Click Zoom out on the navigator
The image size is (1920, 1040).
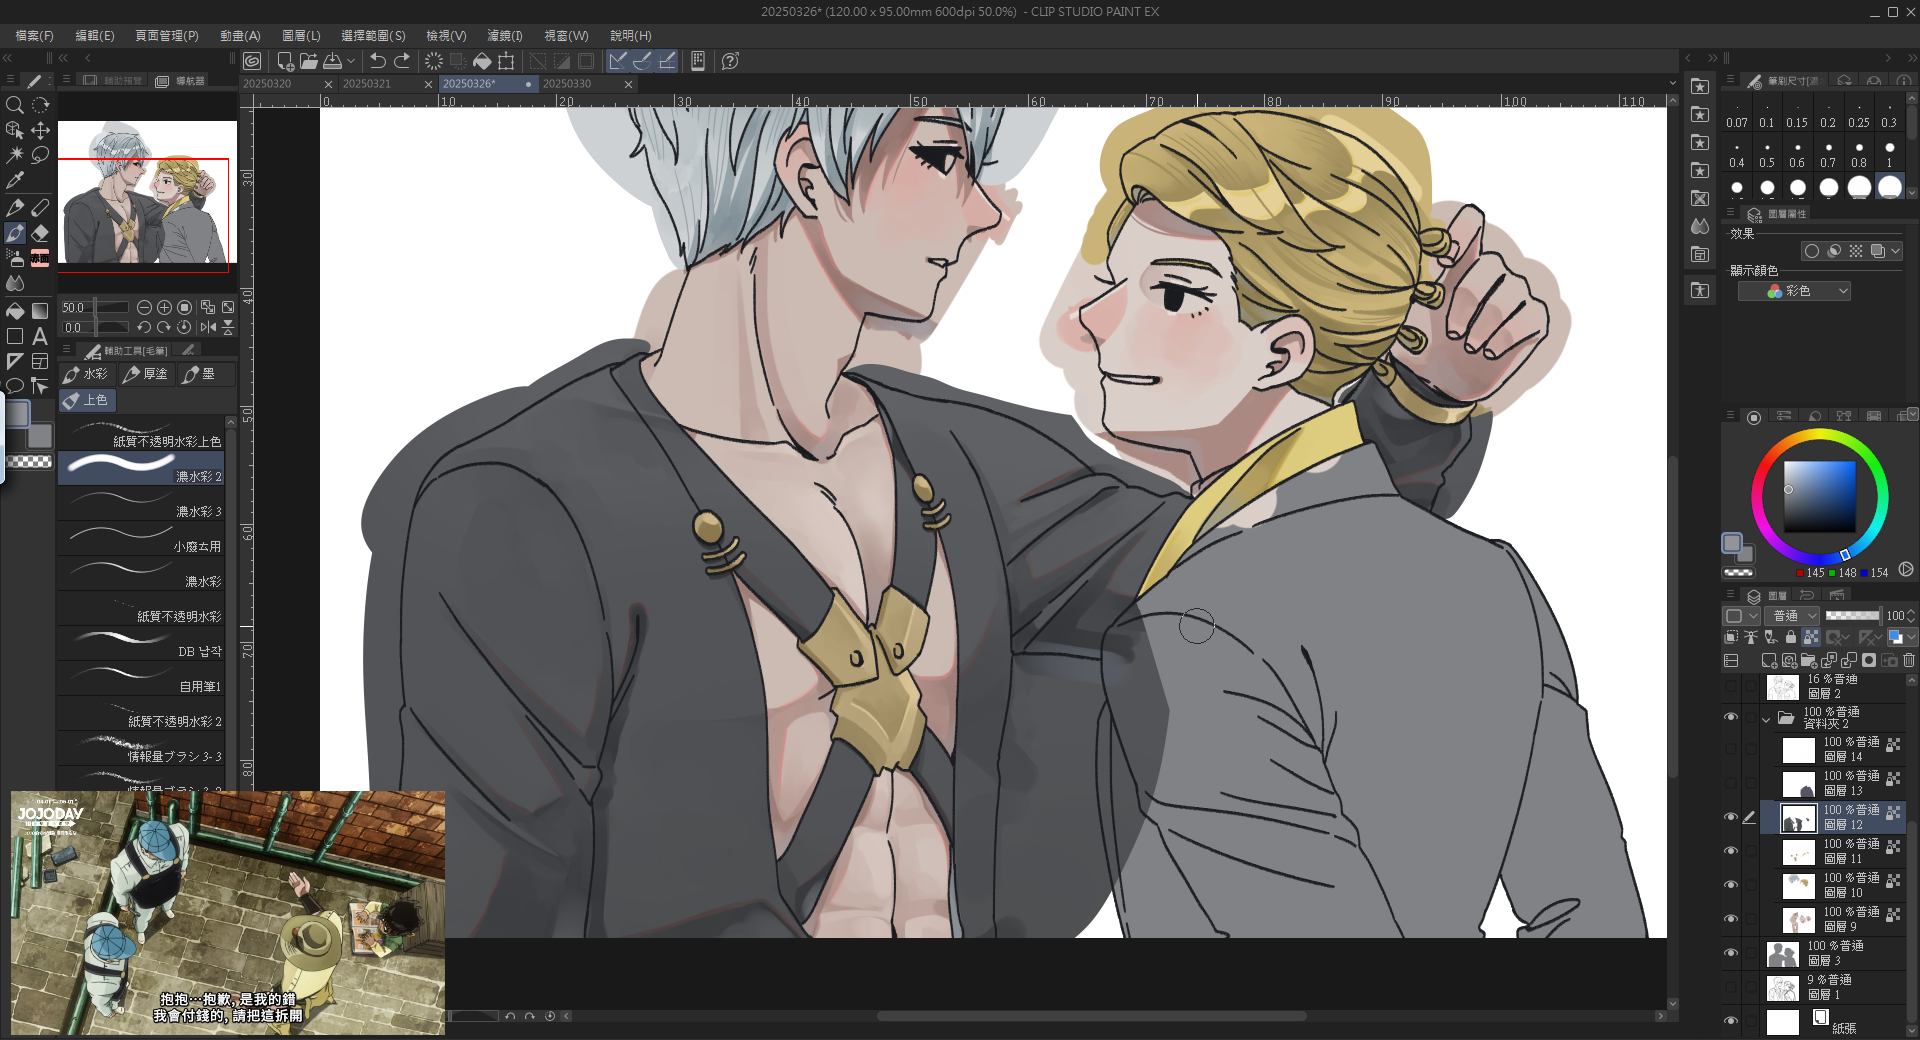tap(144, 308)
